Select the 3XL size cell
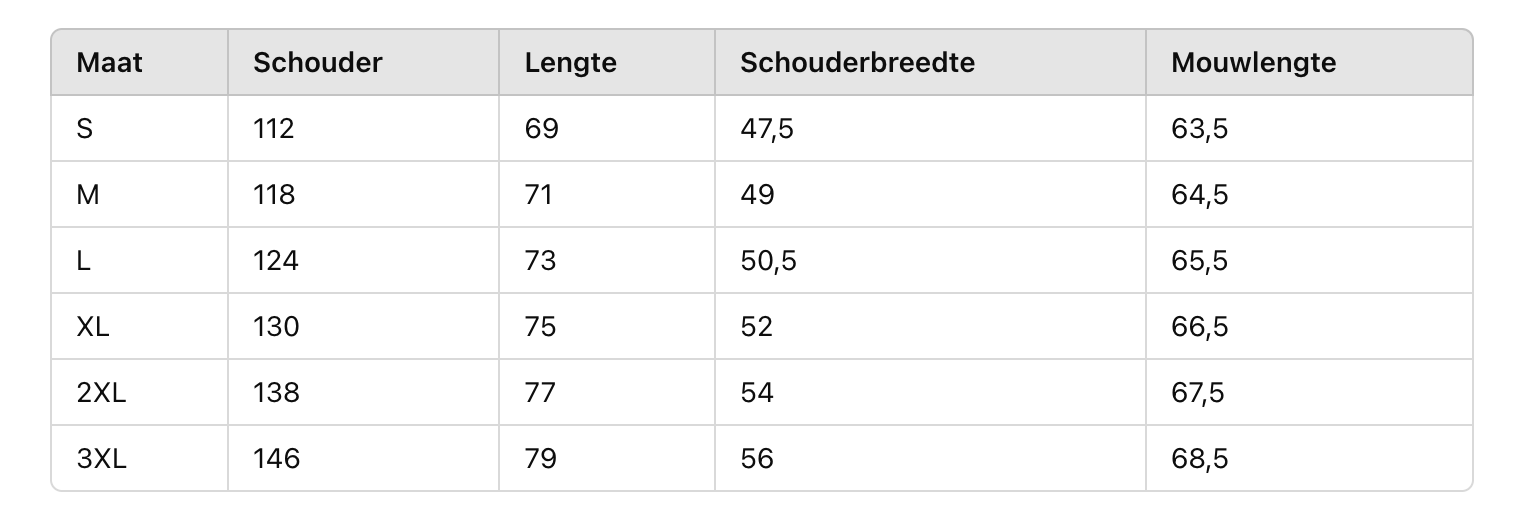Image resolution: width=1526 pixels, height=520 pixels. coord(101,459)
